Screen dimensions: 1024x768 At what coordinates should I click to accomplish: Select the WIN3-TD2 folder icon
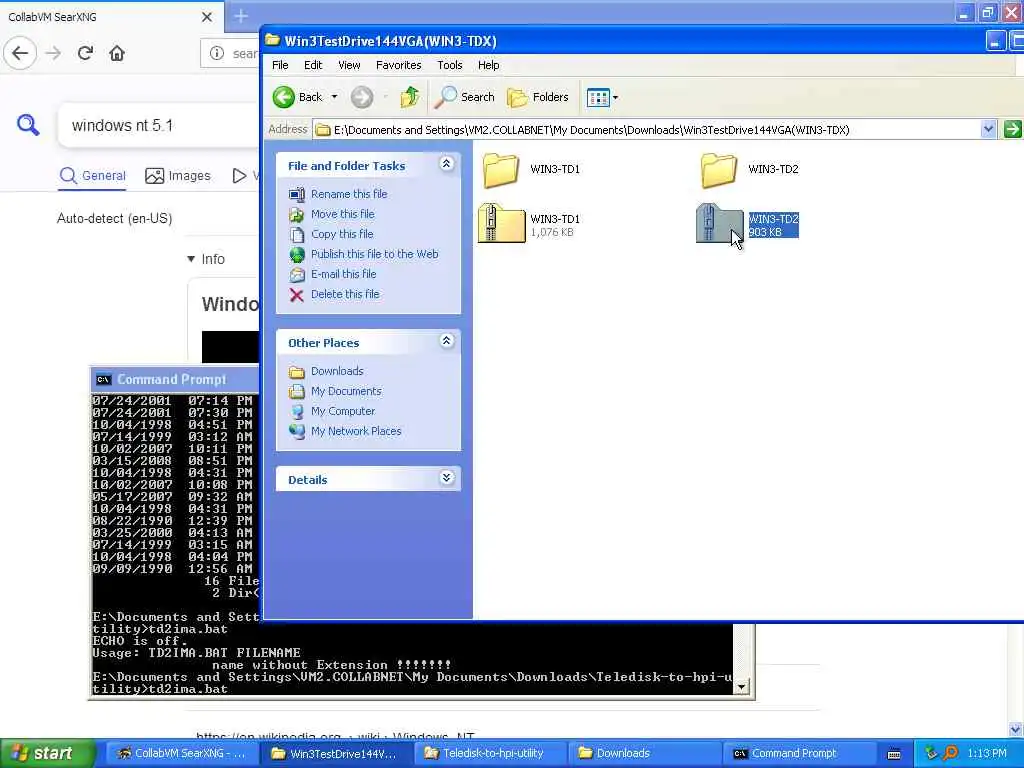(719, 170)
